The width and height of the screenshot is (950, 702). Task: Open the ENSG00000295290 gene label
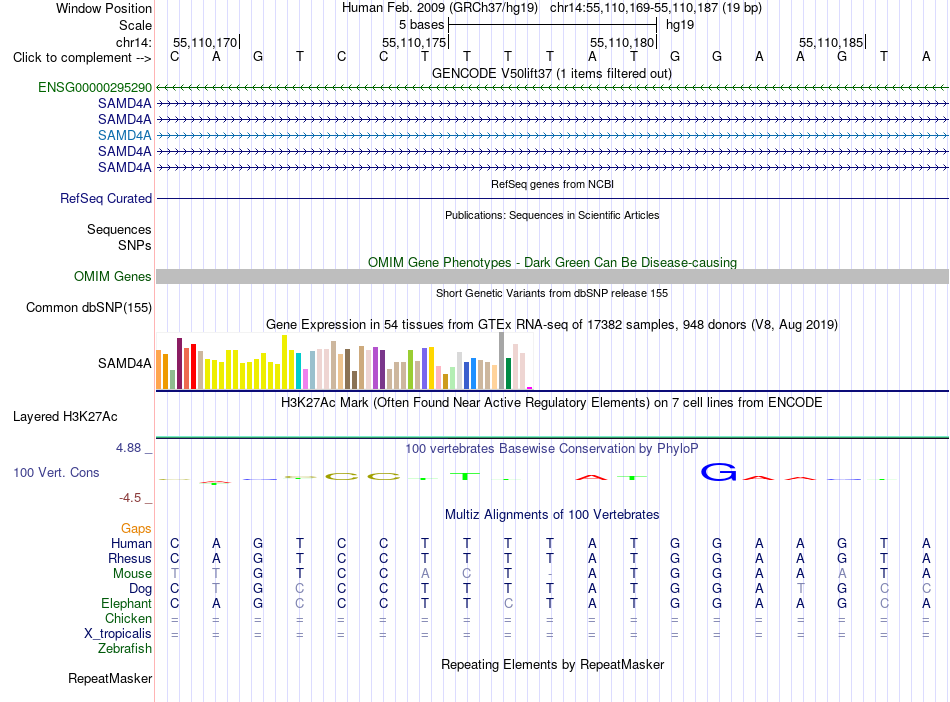[x=95, y=87]
